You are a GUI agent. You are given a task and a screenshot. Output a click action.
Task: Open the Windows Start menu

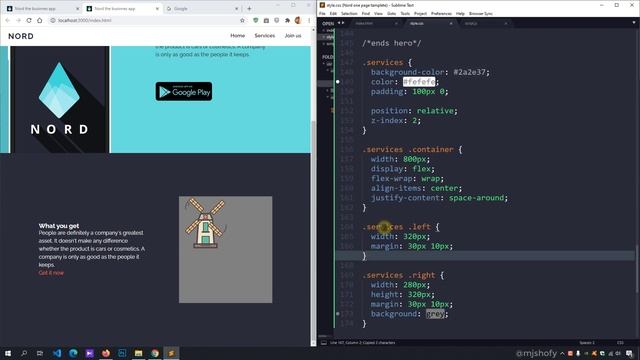(x=7, y=353)
